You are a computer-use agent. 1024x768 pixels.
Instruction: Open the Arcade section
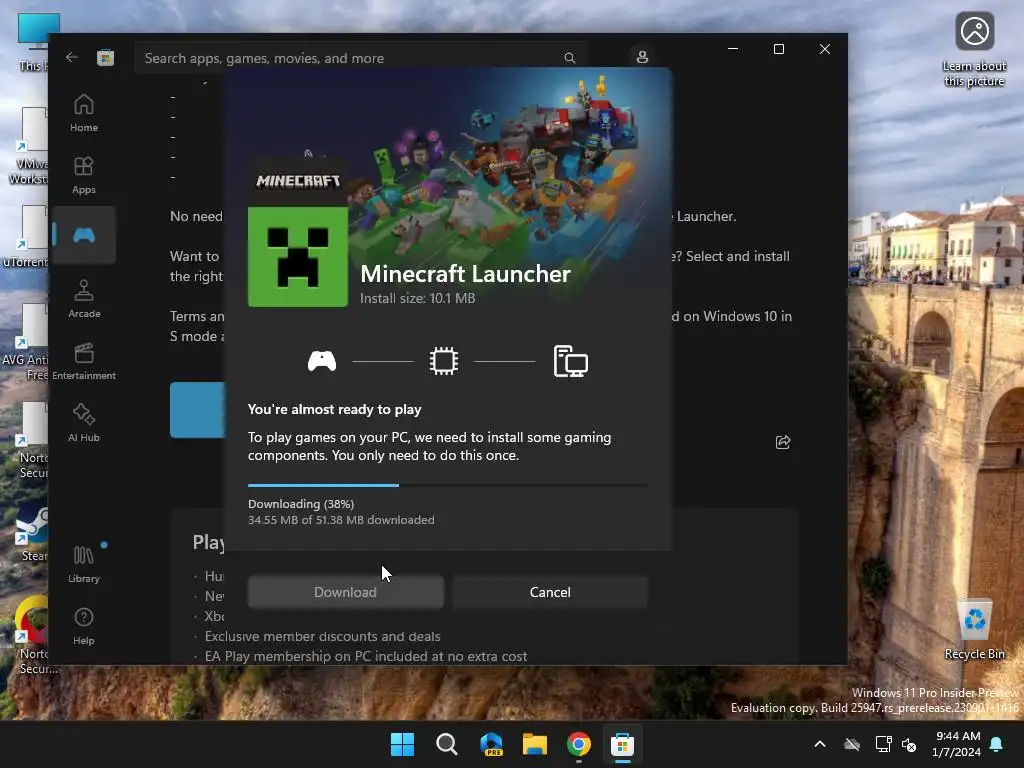click(84, 299)
